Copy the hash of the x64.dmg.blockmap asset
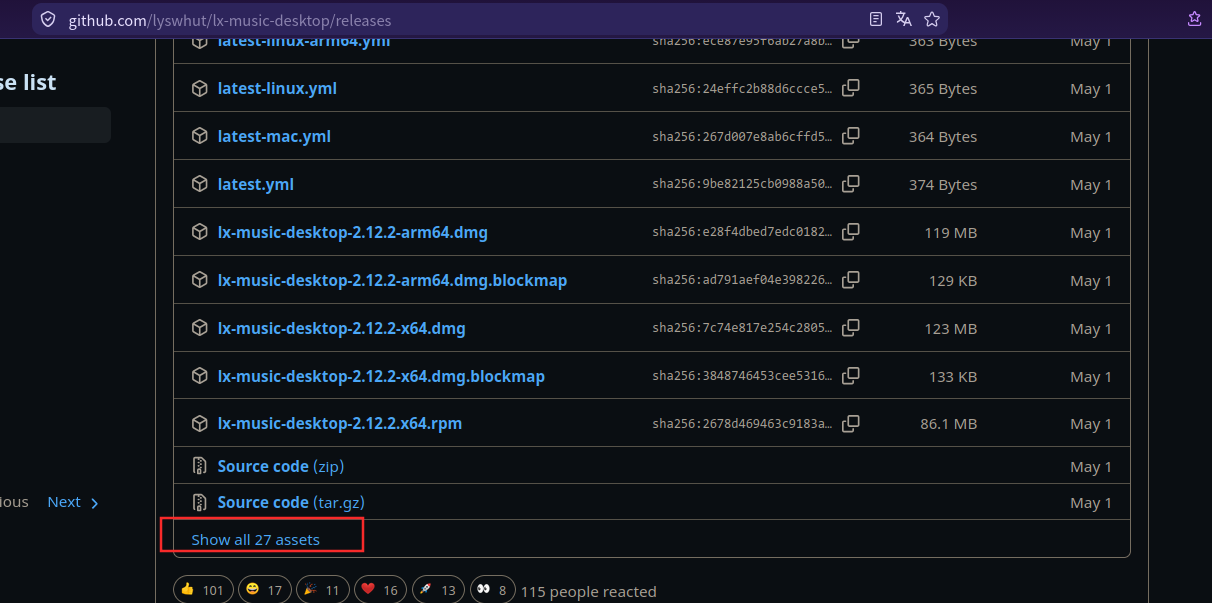1212x603 pixels. pyautogui.click(x=851, y=376)
